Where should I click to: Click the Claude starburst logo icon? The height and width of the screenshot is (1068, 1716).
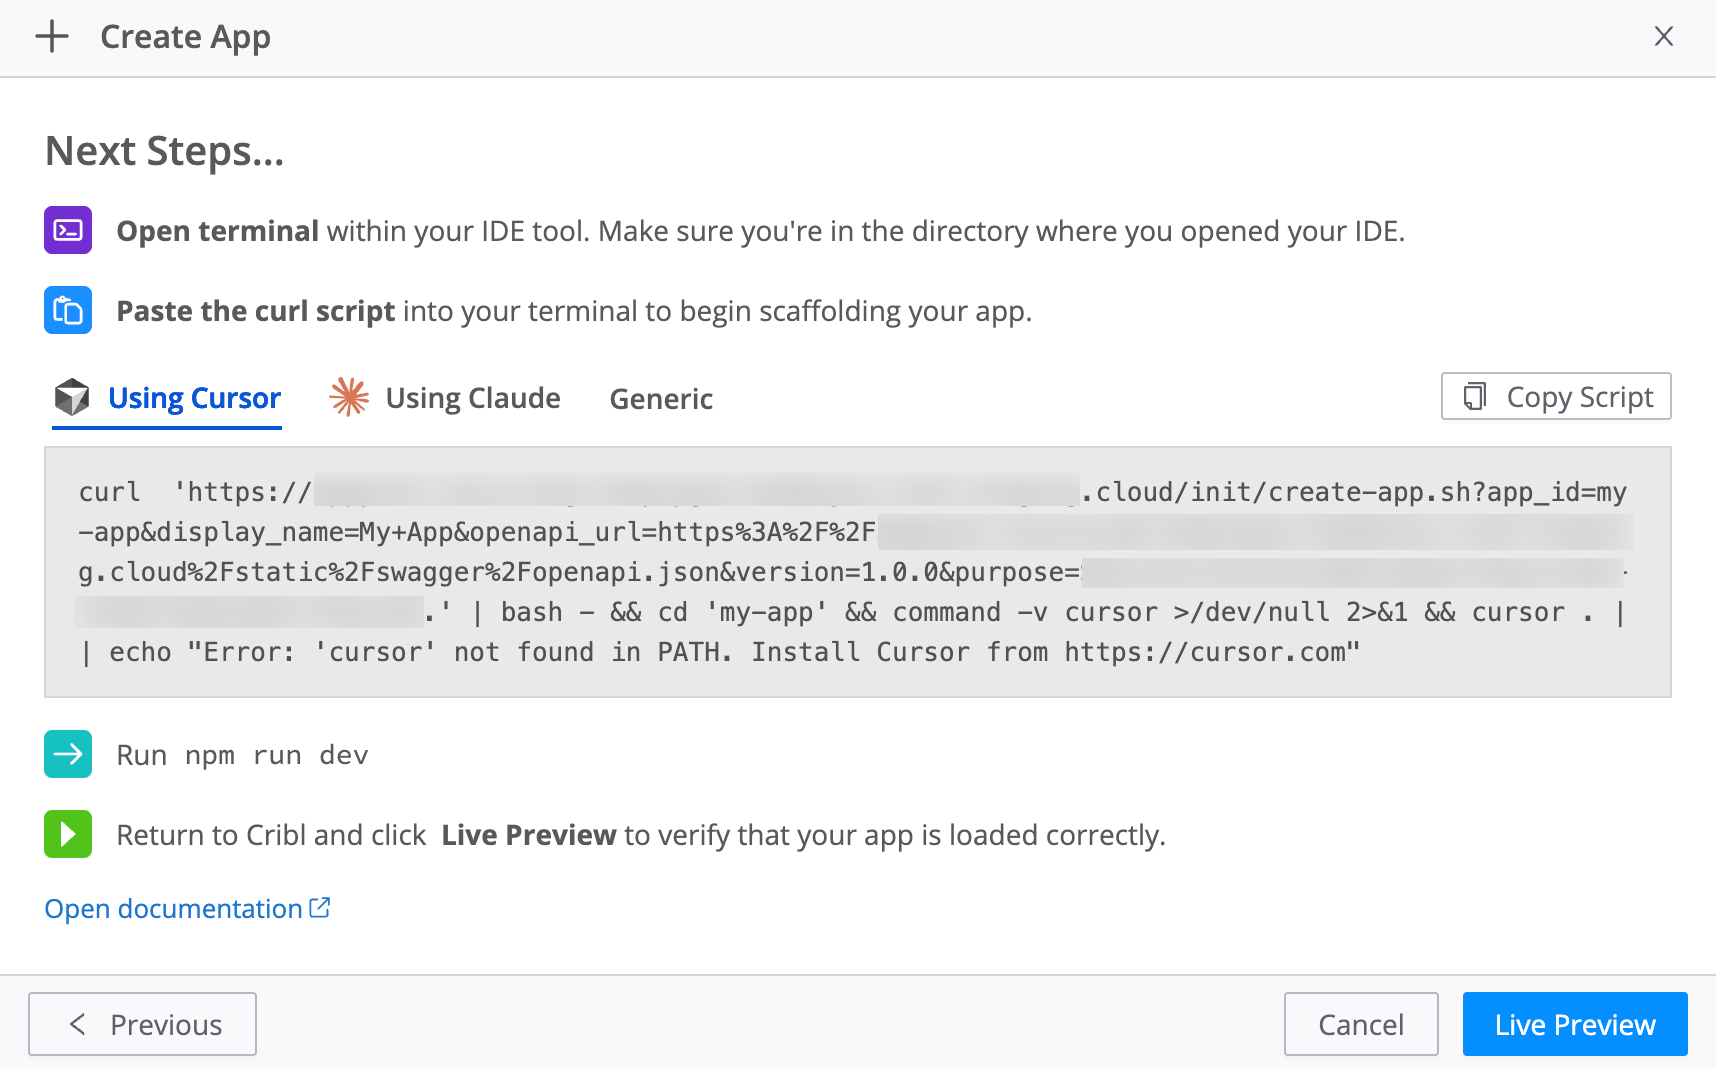[349, 397]
